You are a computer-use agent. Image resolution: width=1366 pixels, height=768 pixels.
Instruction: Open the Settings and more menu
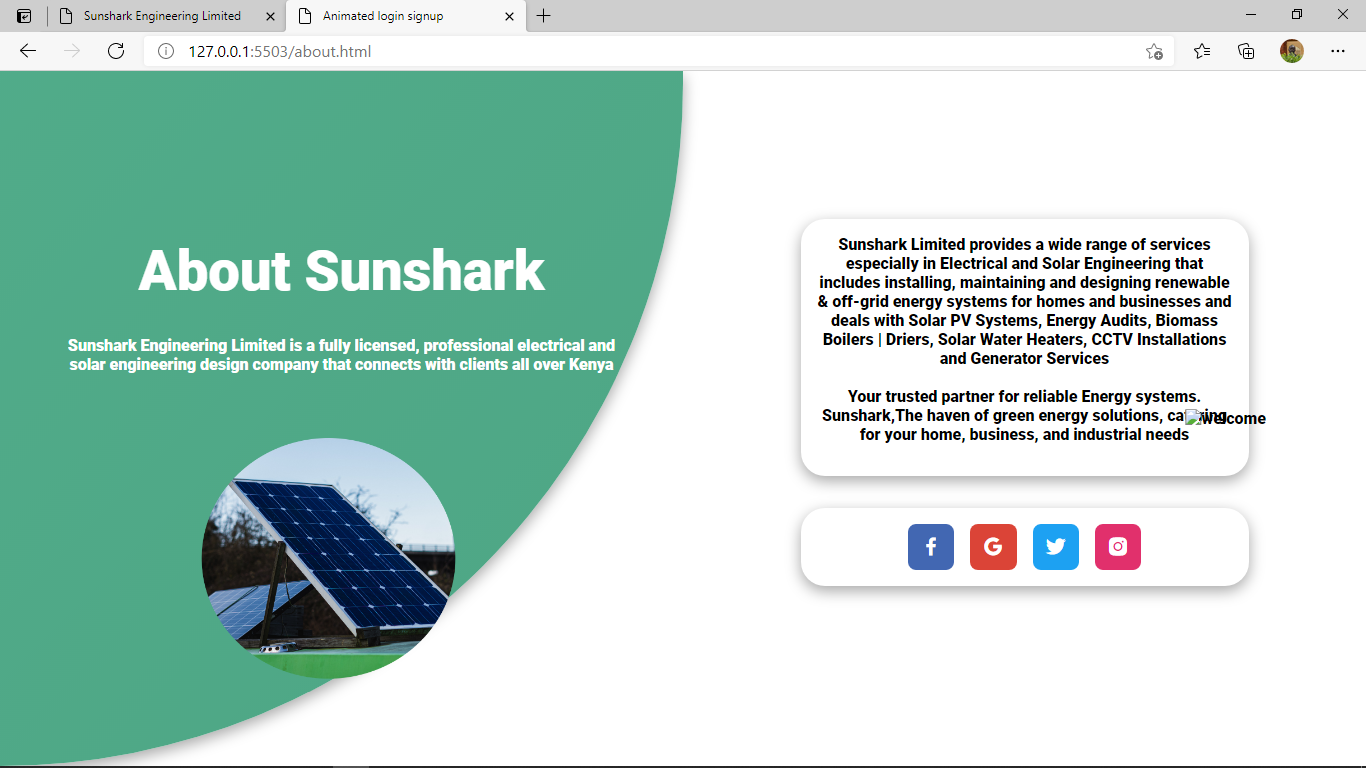click(x=1338, y=51)
